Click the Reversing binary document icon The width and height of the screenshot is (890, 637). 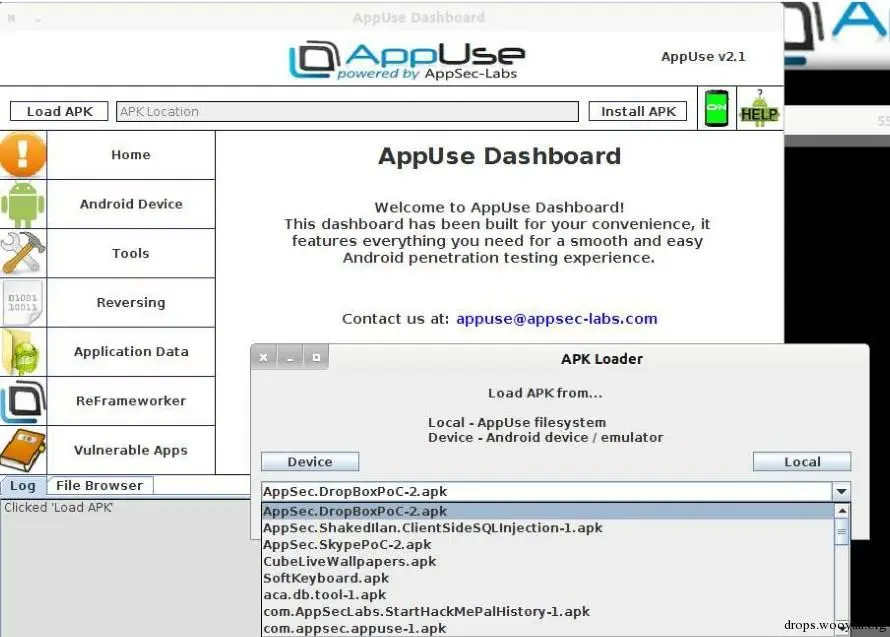(x=23, y=303)
